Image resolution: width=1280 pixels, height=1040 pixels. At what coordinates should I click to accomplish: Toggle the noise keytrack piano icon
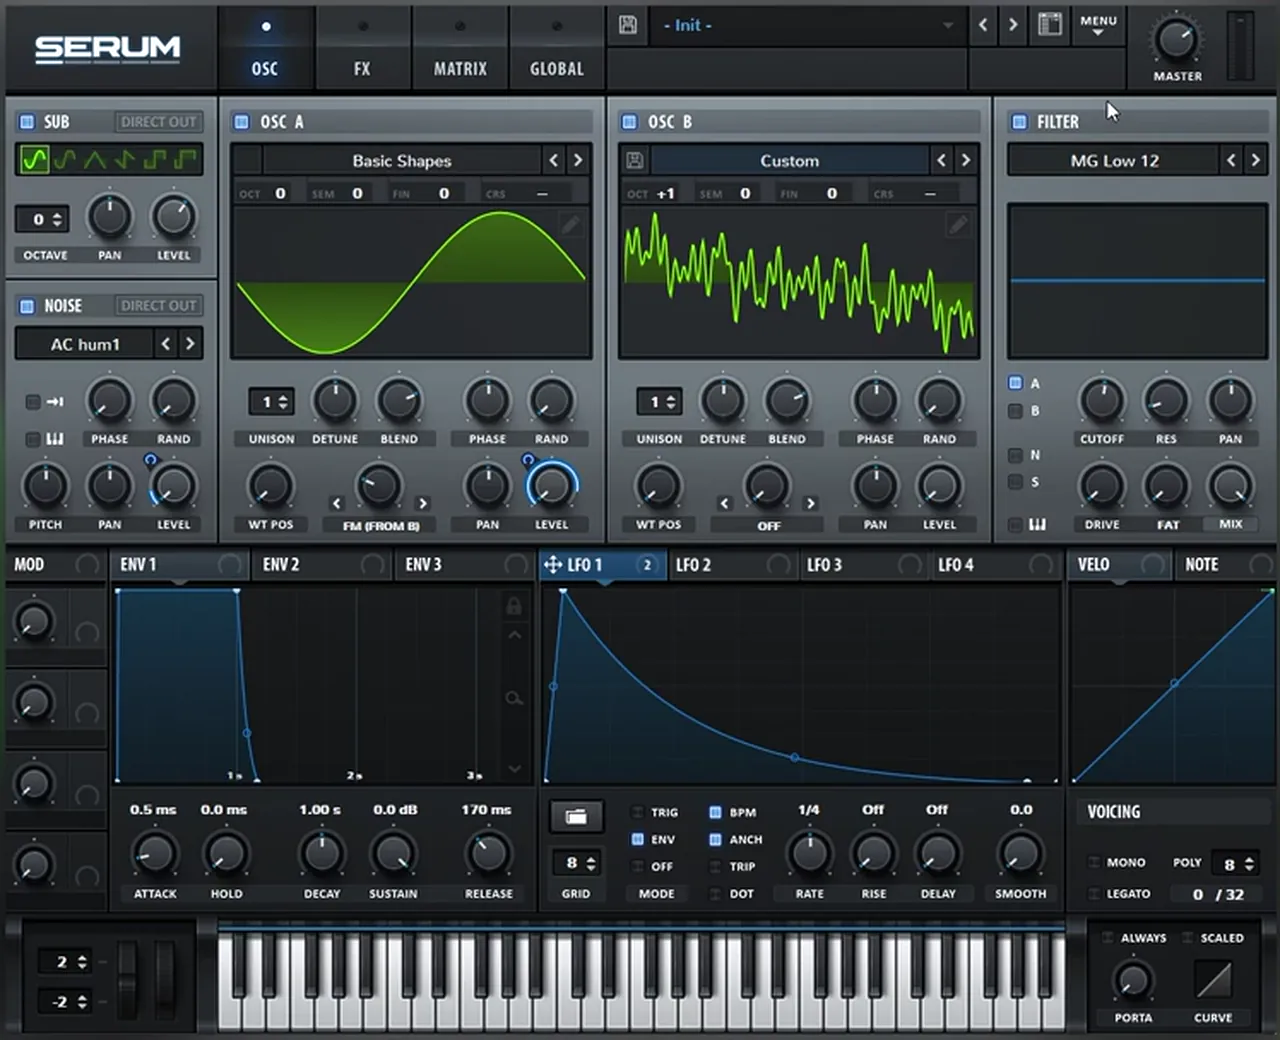54,439
